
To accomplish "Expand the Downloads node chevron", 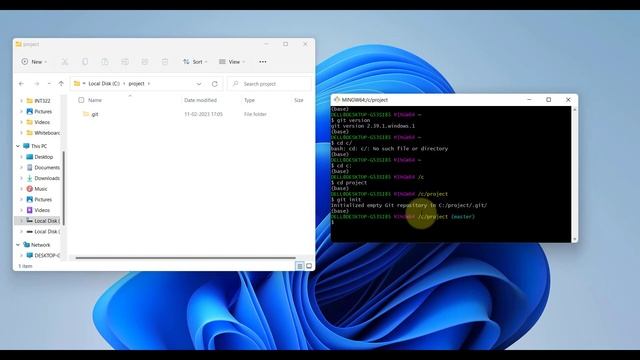I will pyautogui.click(x=22, y=178).
